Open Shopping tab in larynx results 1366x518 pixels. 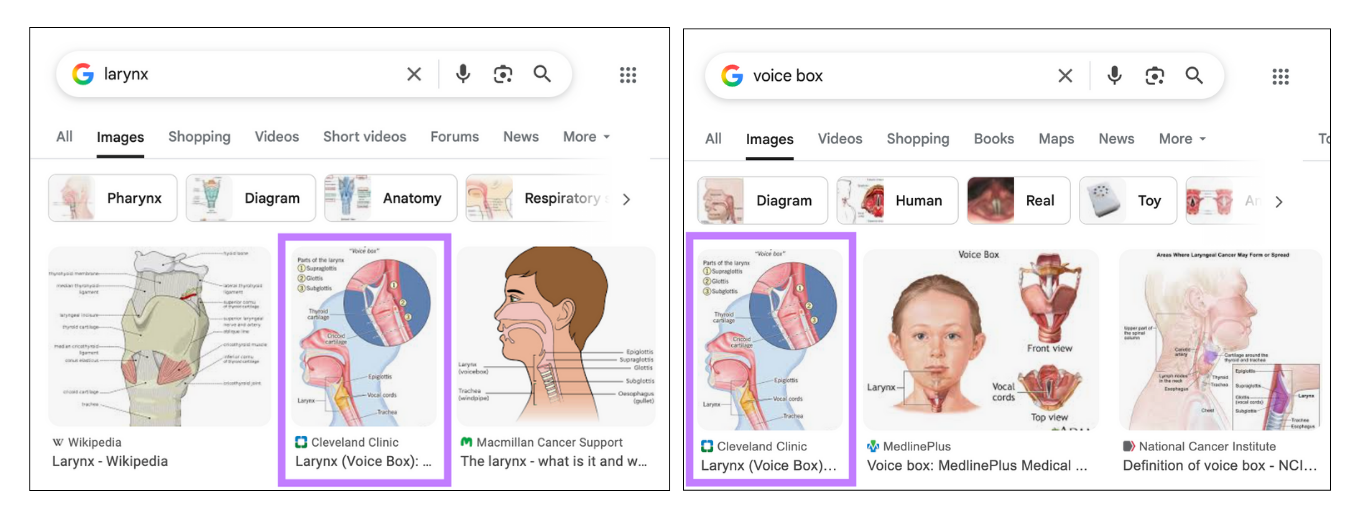tap(199, 137)
